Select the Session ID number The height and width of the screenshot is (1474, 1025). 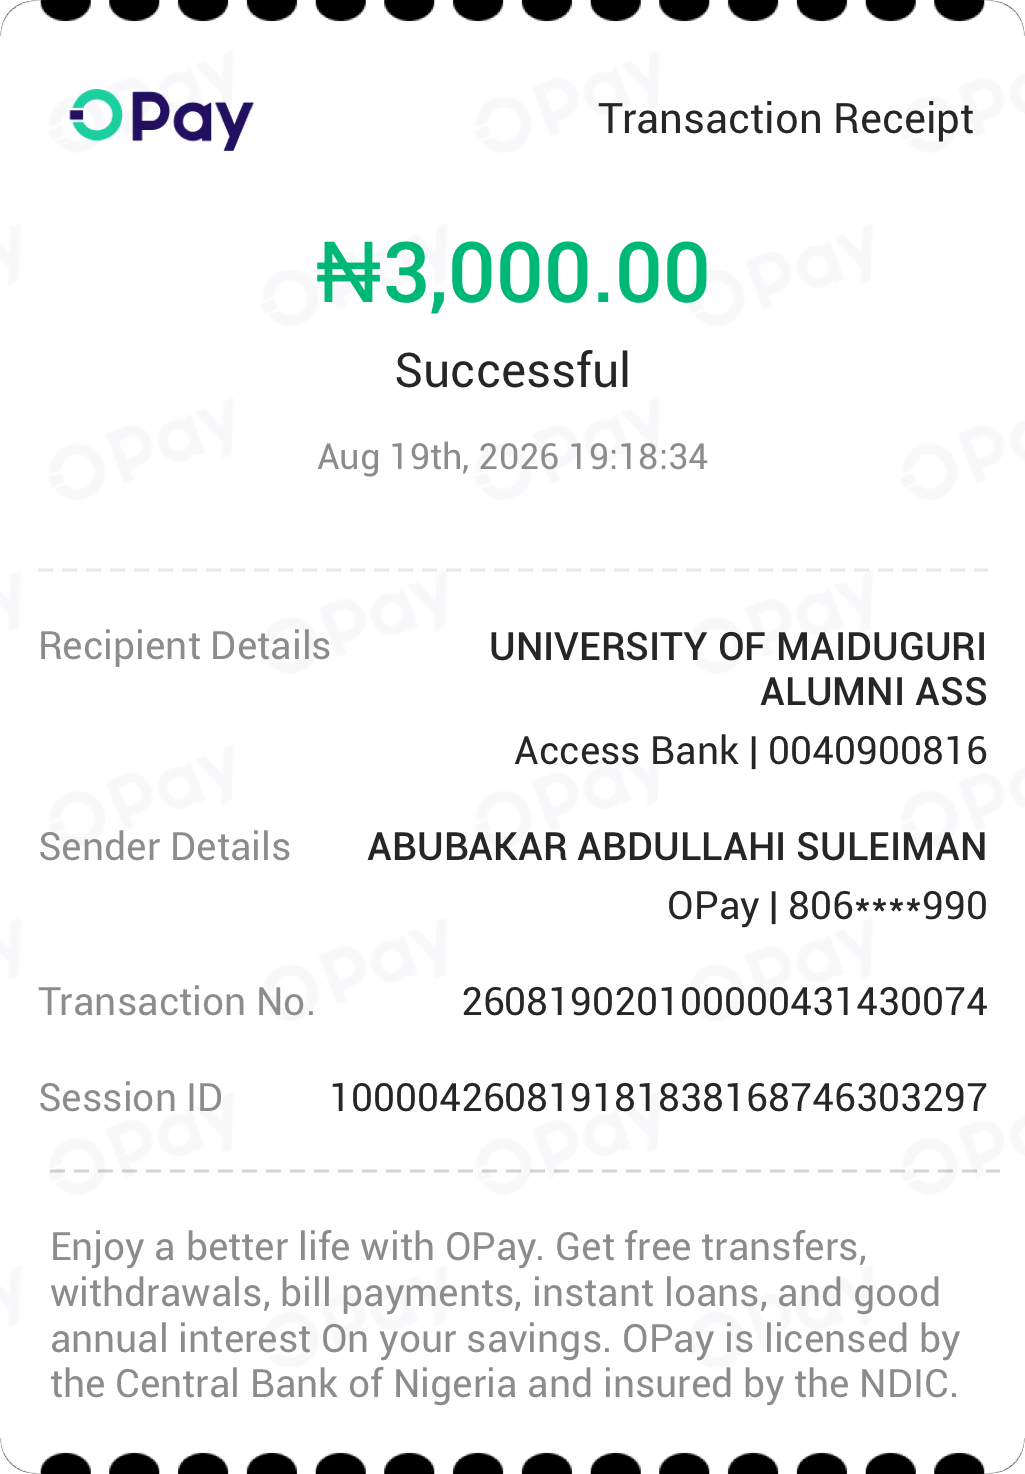coord(659,1098)
